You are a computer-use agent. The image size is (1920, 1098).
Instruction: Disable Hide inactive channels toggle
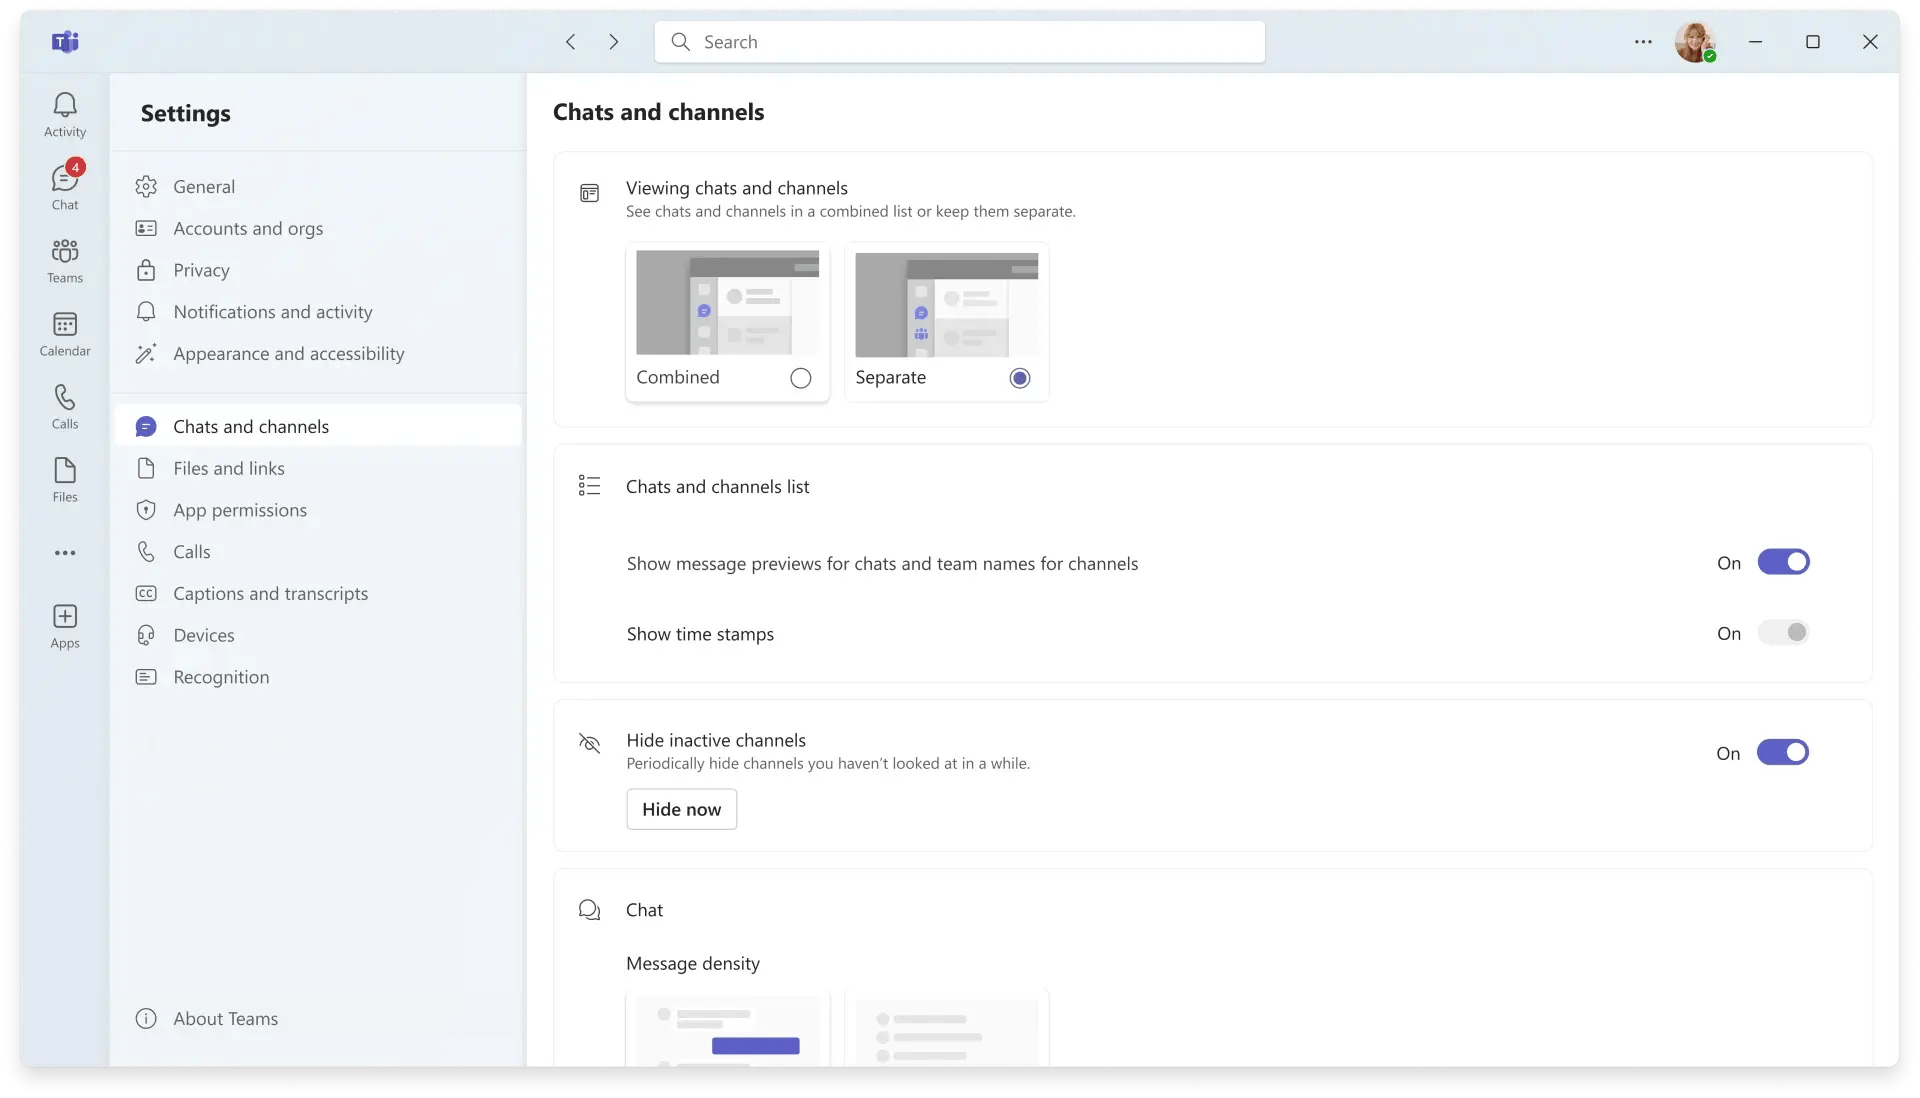[x=1783, y=751]
